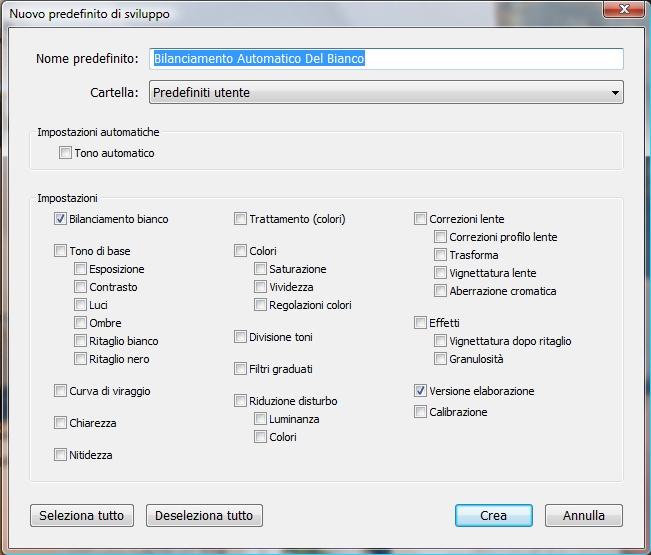The width and height of the screenshot is (651, 555).
Task: Enable the Colori group checkbox above Saturazione
Action: [240, 251]
